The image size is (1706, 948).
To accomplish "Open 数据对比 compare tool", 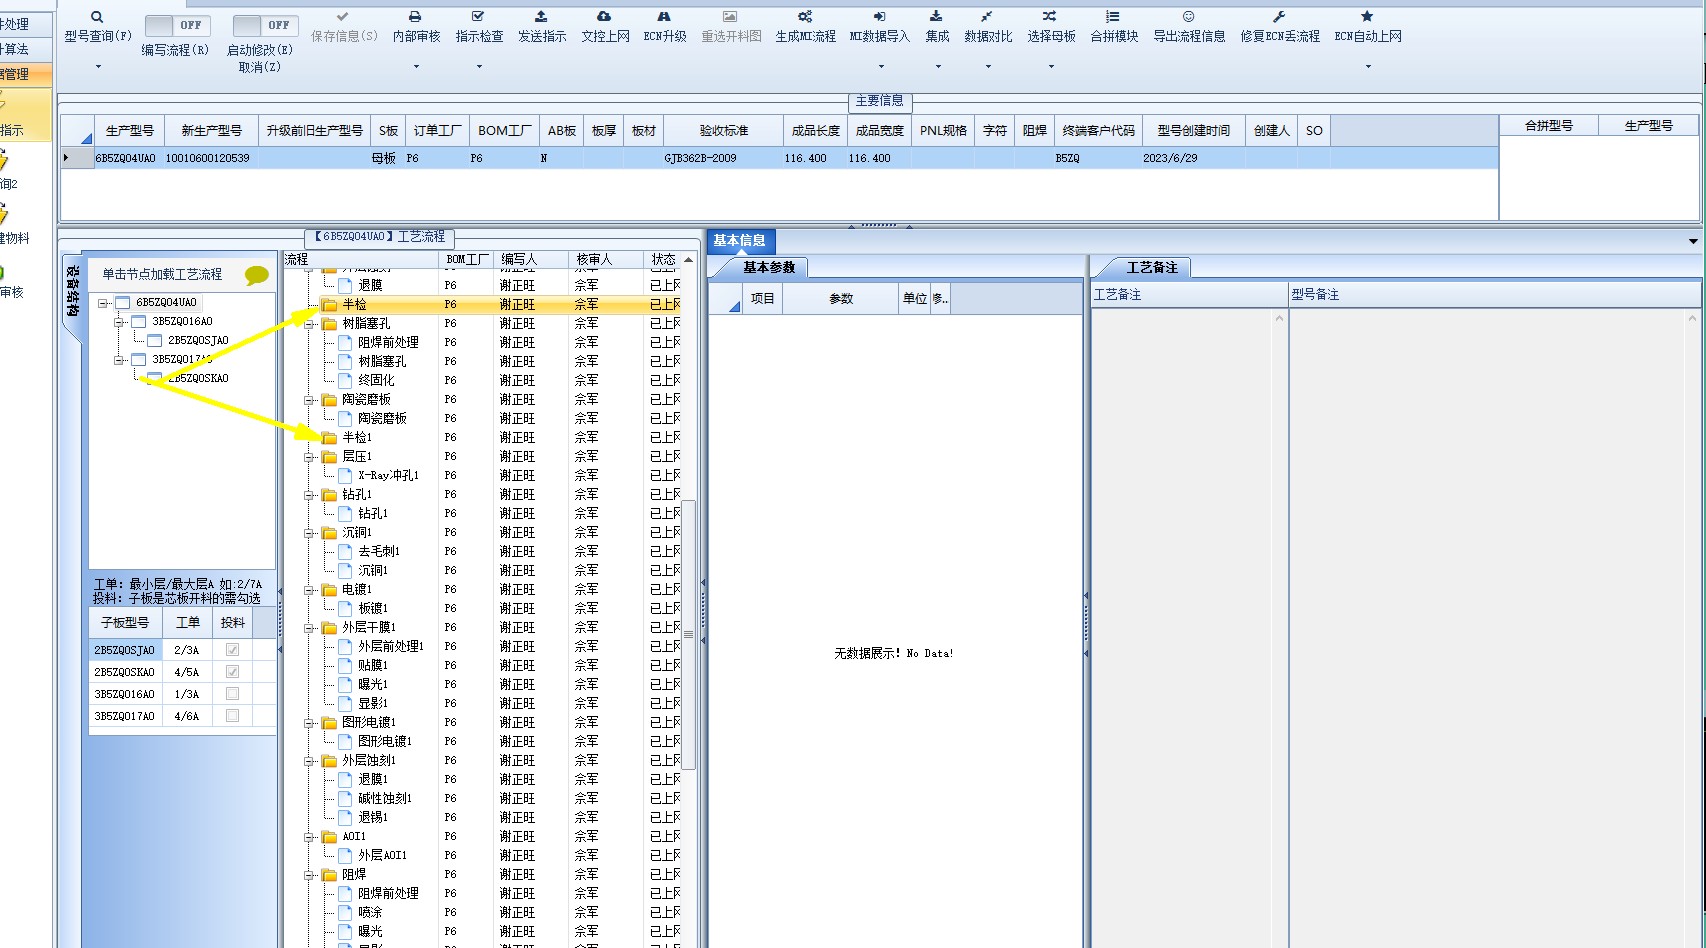I will click(988, 35).
